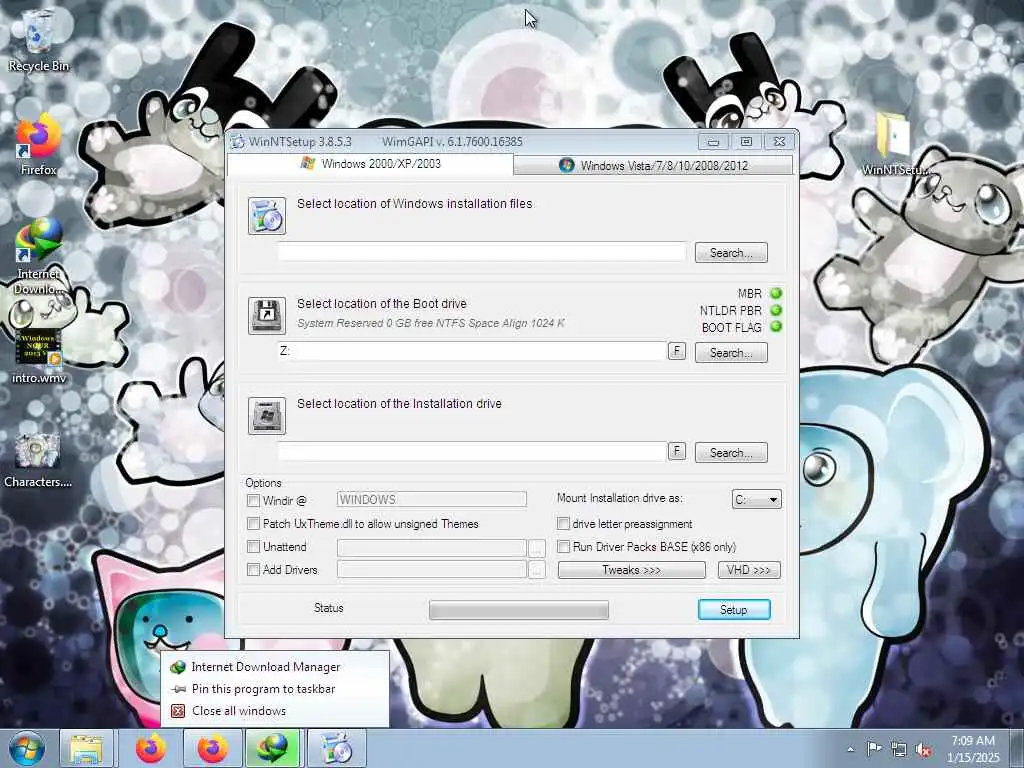The height and width of the screenshot is (768, 1024).
Task: Open the Internet Download Manager desktop shortcut
Action: (x=39, y=256)
